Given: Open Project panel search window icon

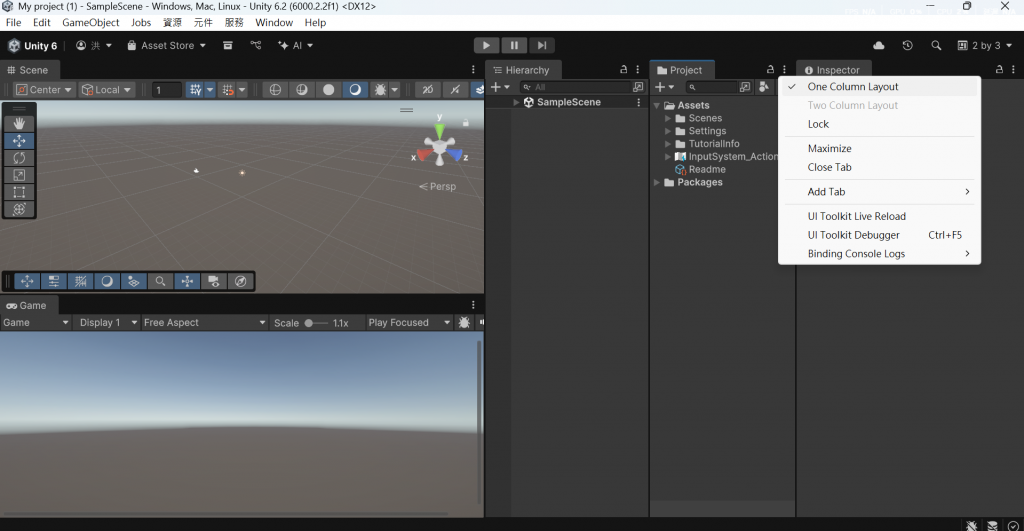Looking at the screenshot, I should click(x=744, y=87).
